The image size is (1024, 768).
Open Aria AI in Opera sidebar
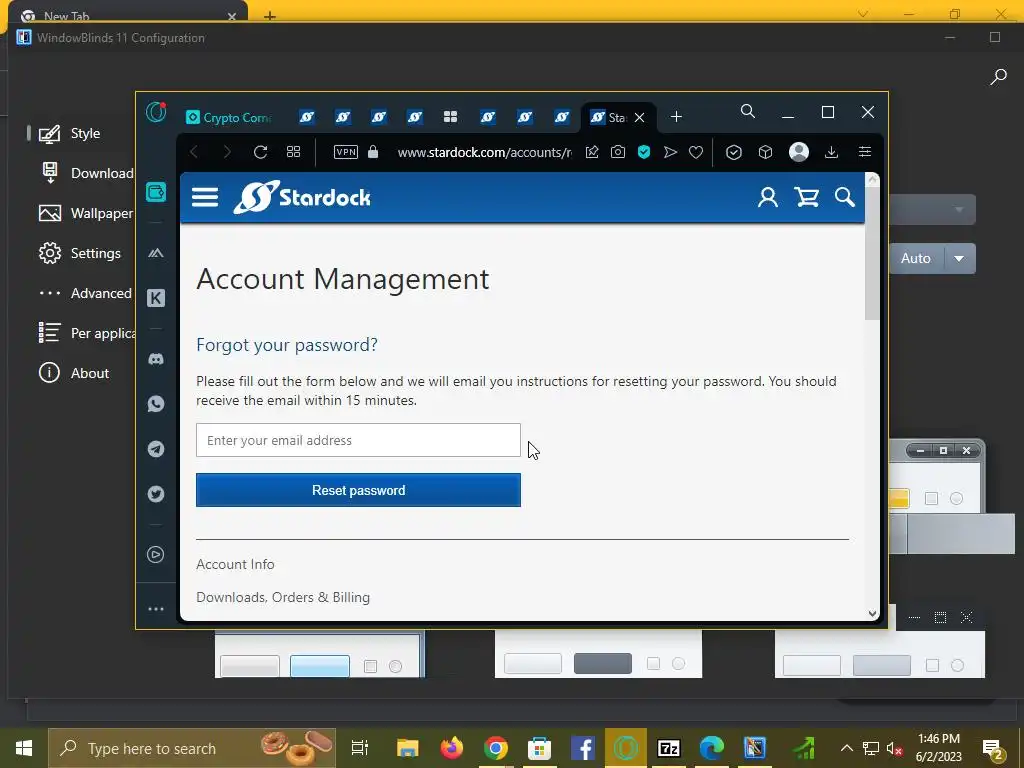(155, 253)
